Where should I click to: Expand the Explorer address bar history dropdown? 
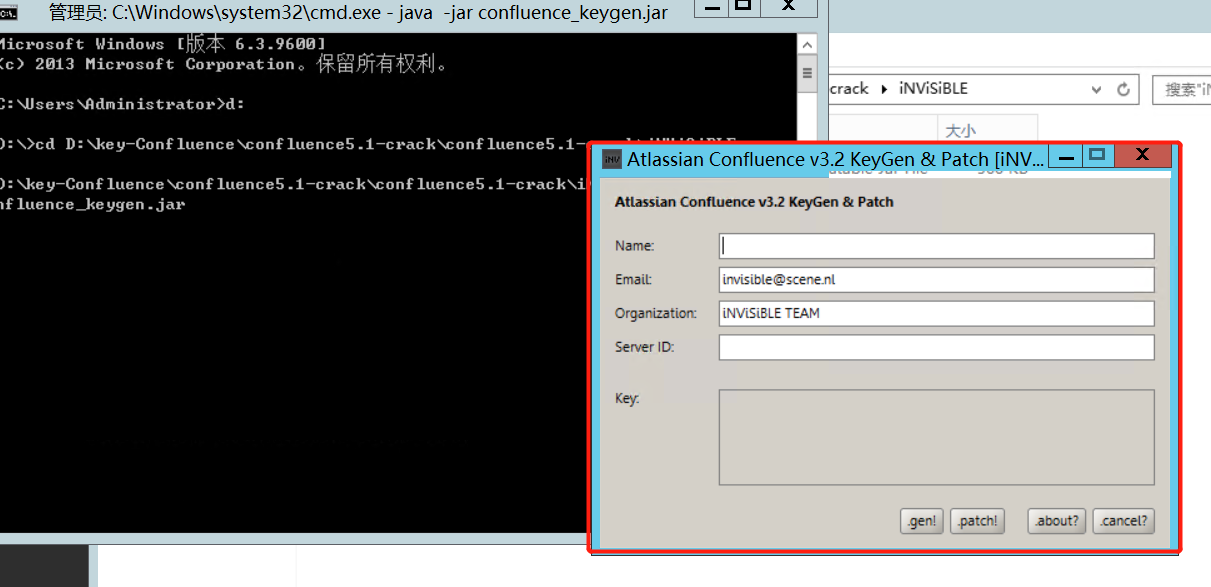(1097, 89)
